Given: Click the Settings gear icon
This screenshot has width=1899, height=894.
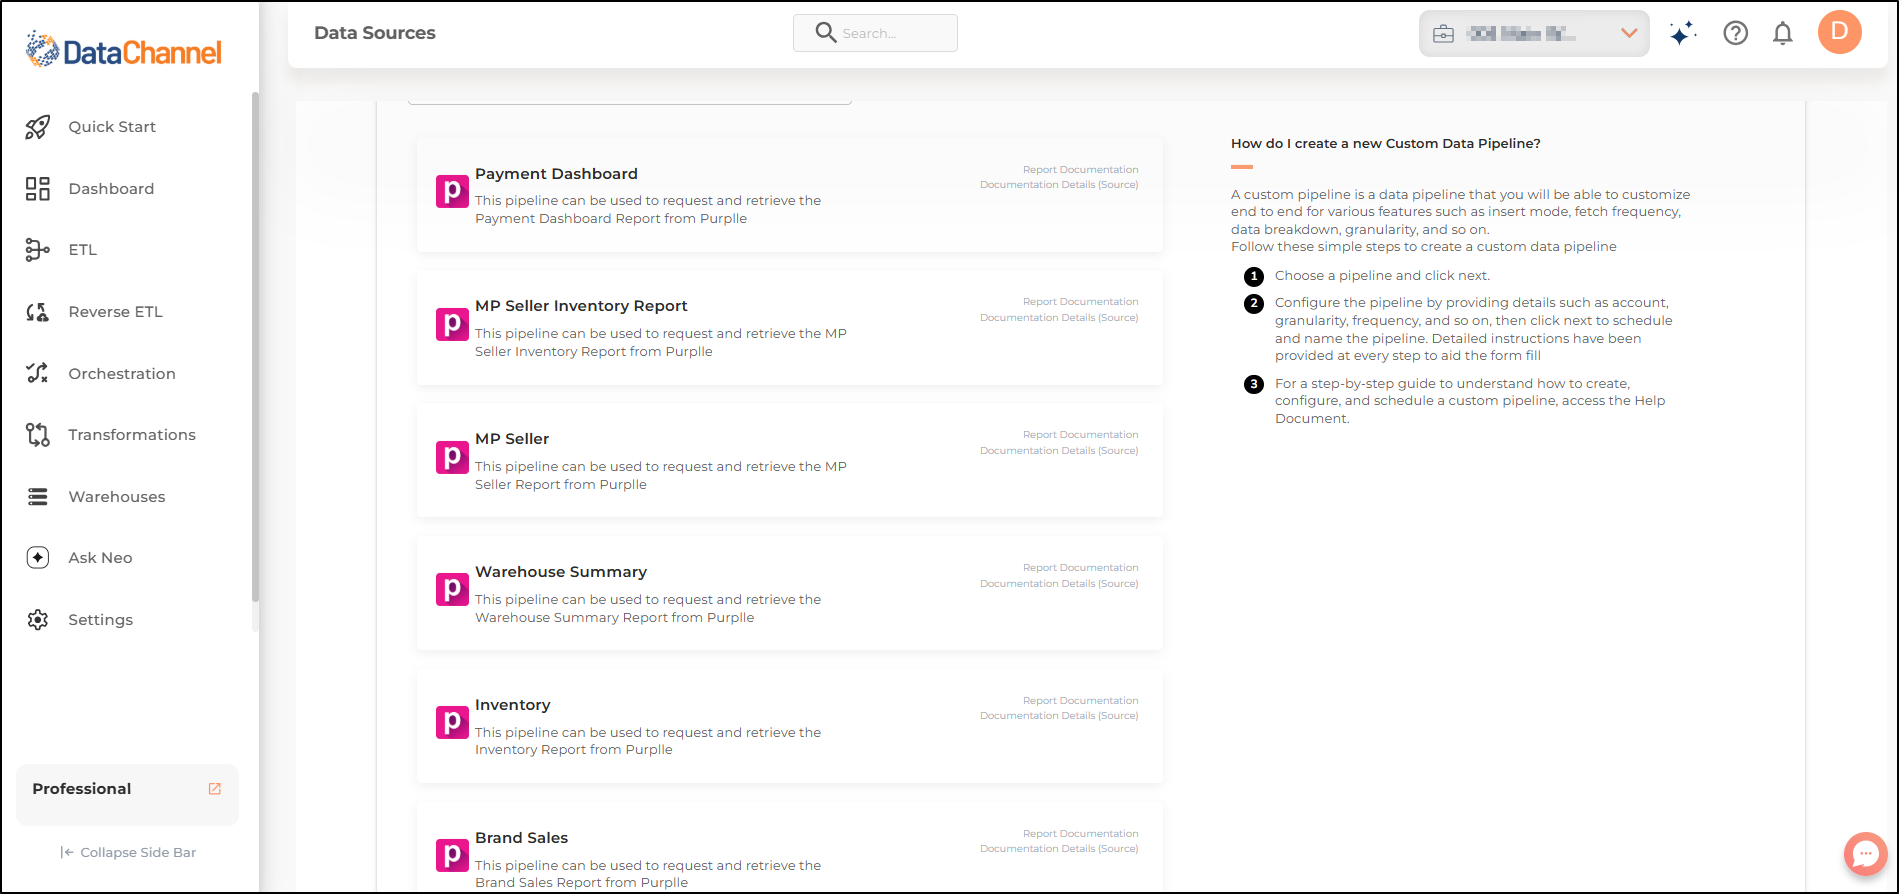Looking at the screenshot, I should (38, 620).
